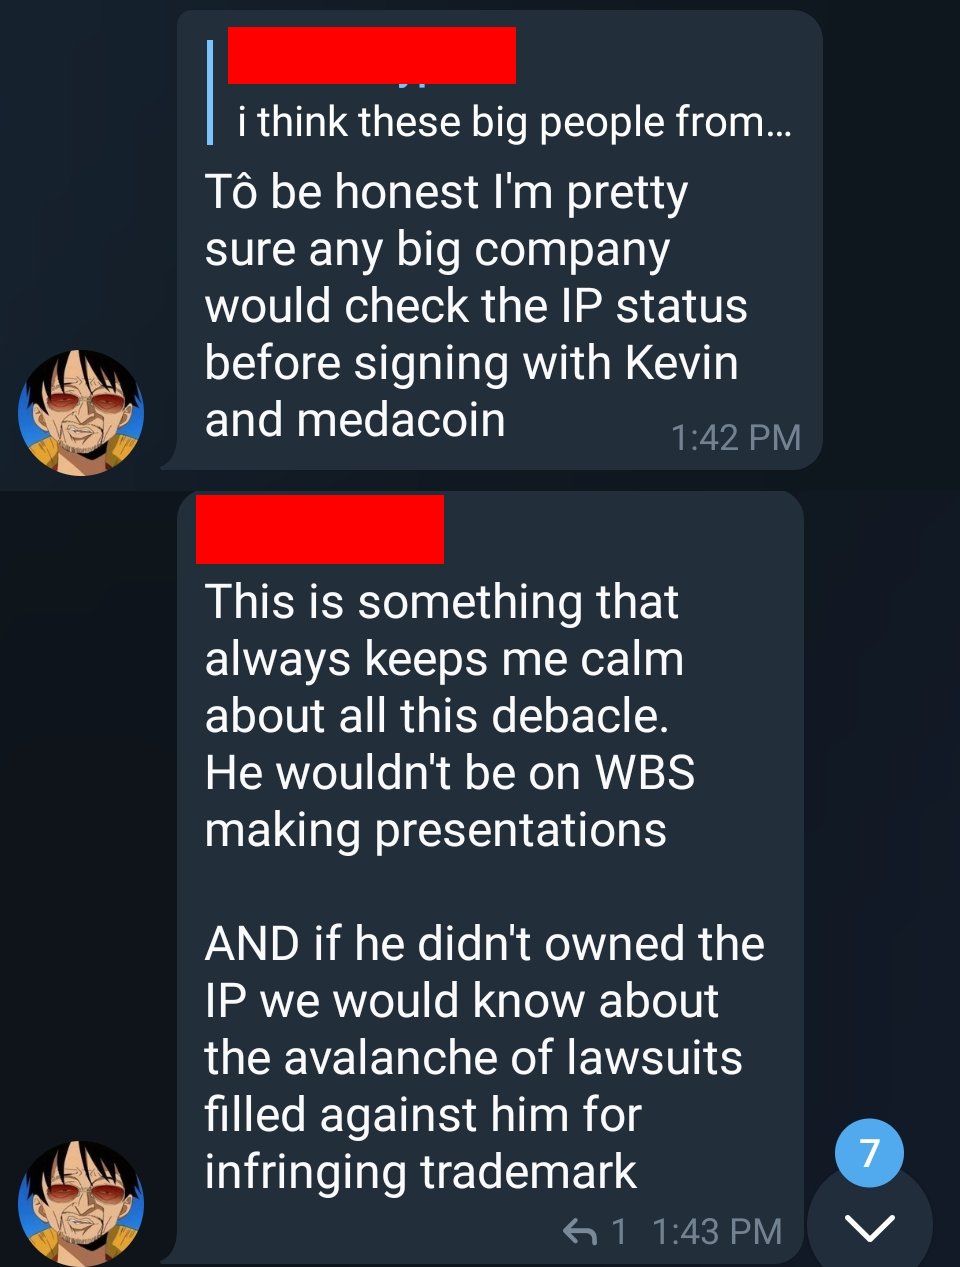Tap the text "would check the IP status"
Viewport: 960px width, 1267px height.
tap(476, 306)
